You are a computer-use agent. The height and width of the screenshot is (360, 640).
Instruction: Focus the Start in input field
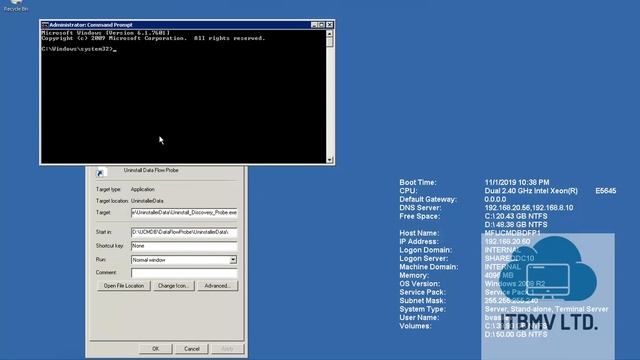pyautogui.click(x=184, y=232)
